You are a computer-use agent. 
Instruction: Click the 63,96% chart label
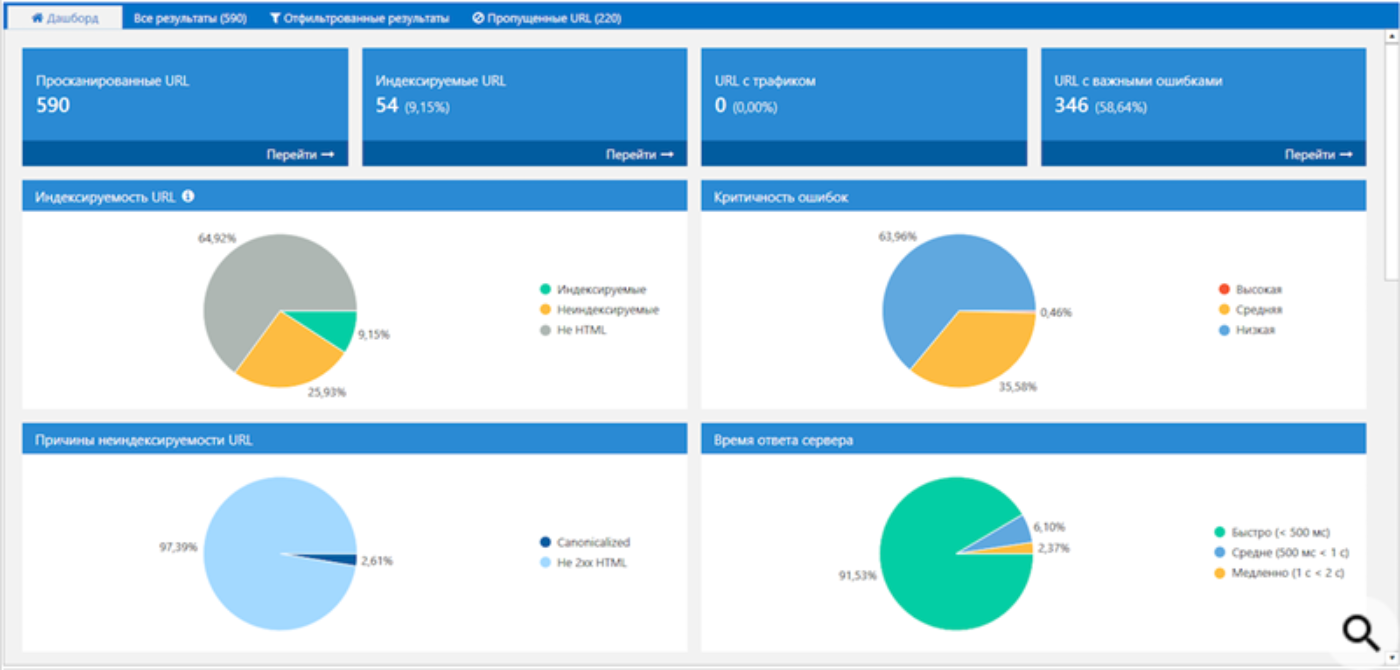[x=897, y=237]
